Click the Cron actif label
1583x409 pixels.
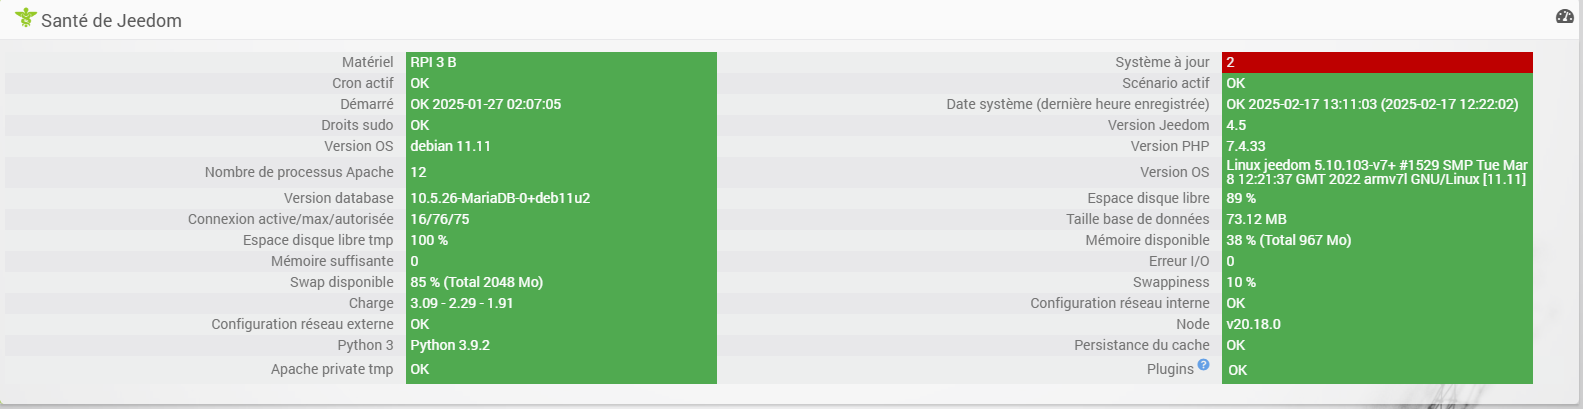point(363,83)
